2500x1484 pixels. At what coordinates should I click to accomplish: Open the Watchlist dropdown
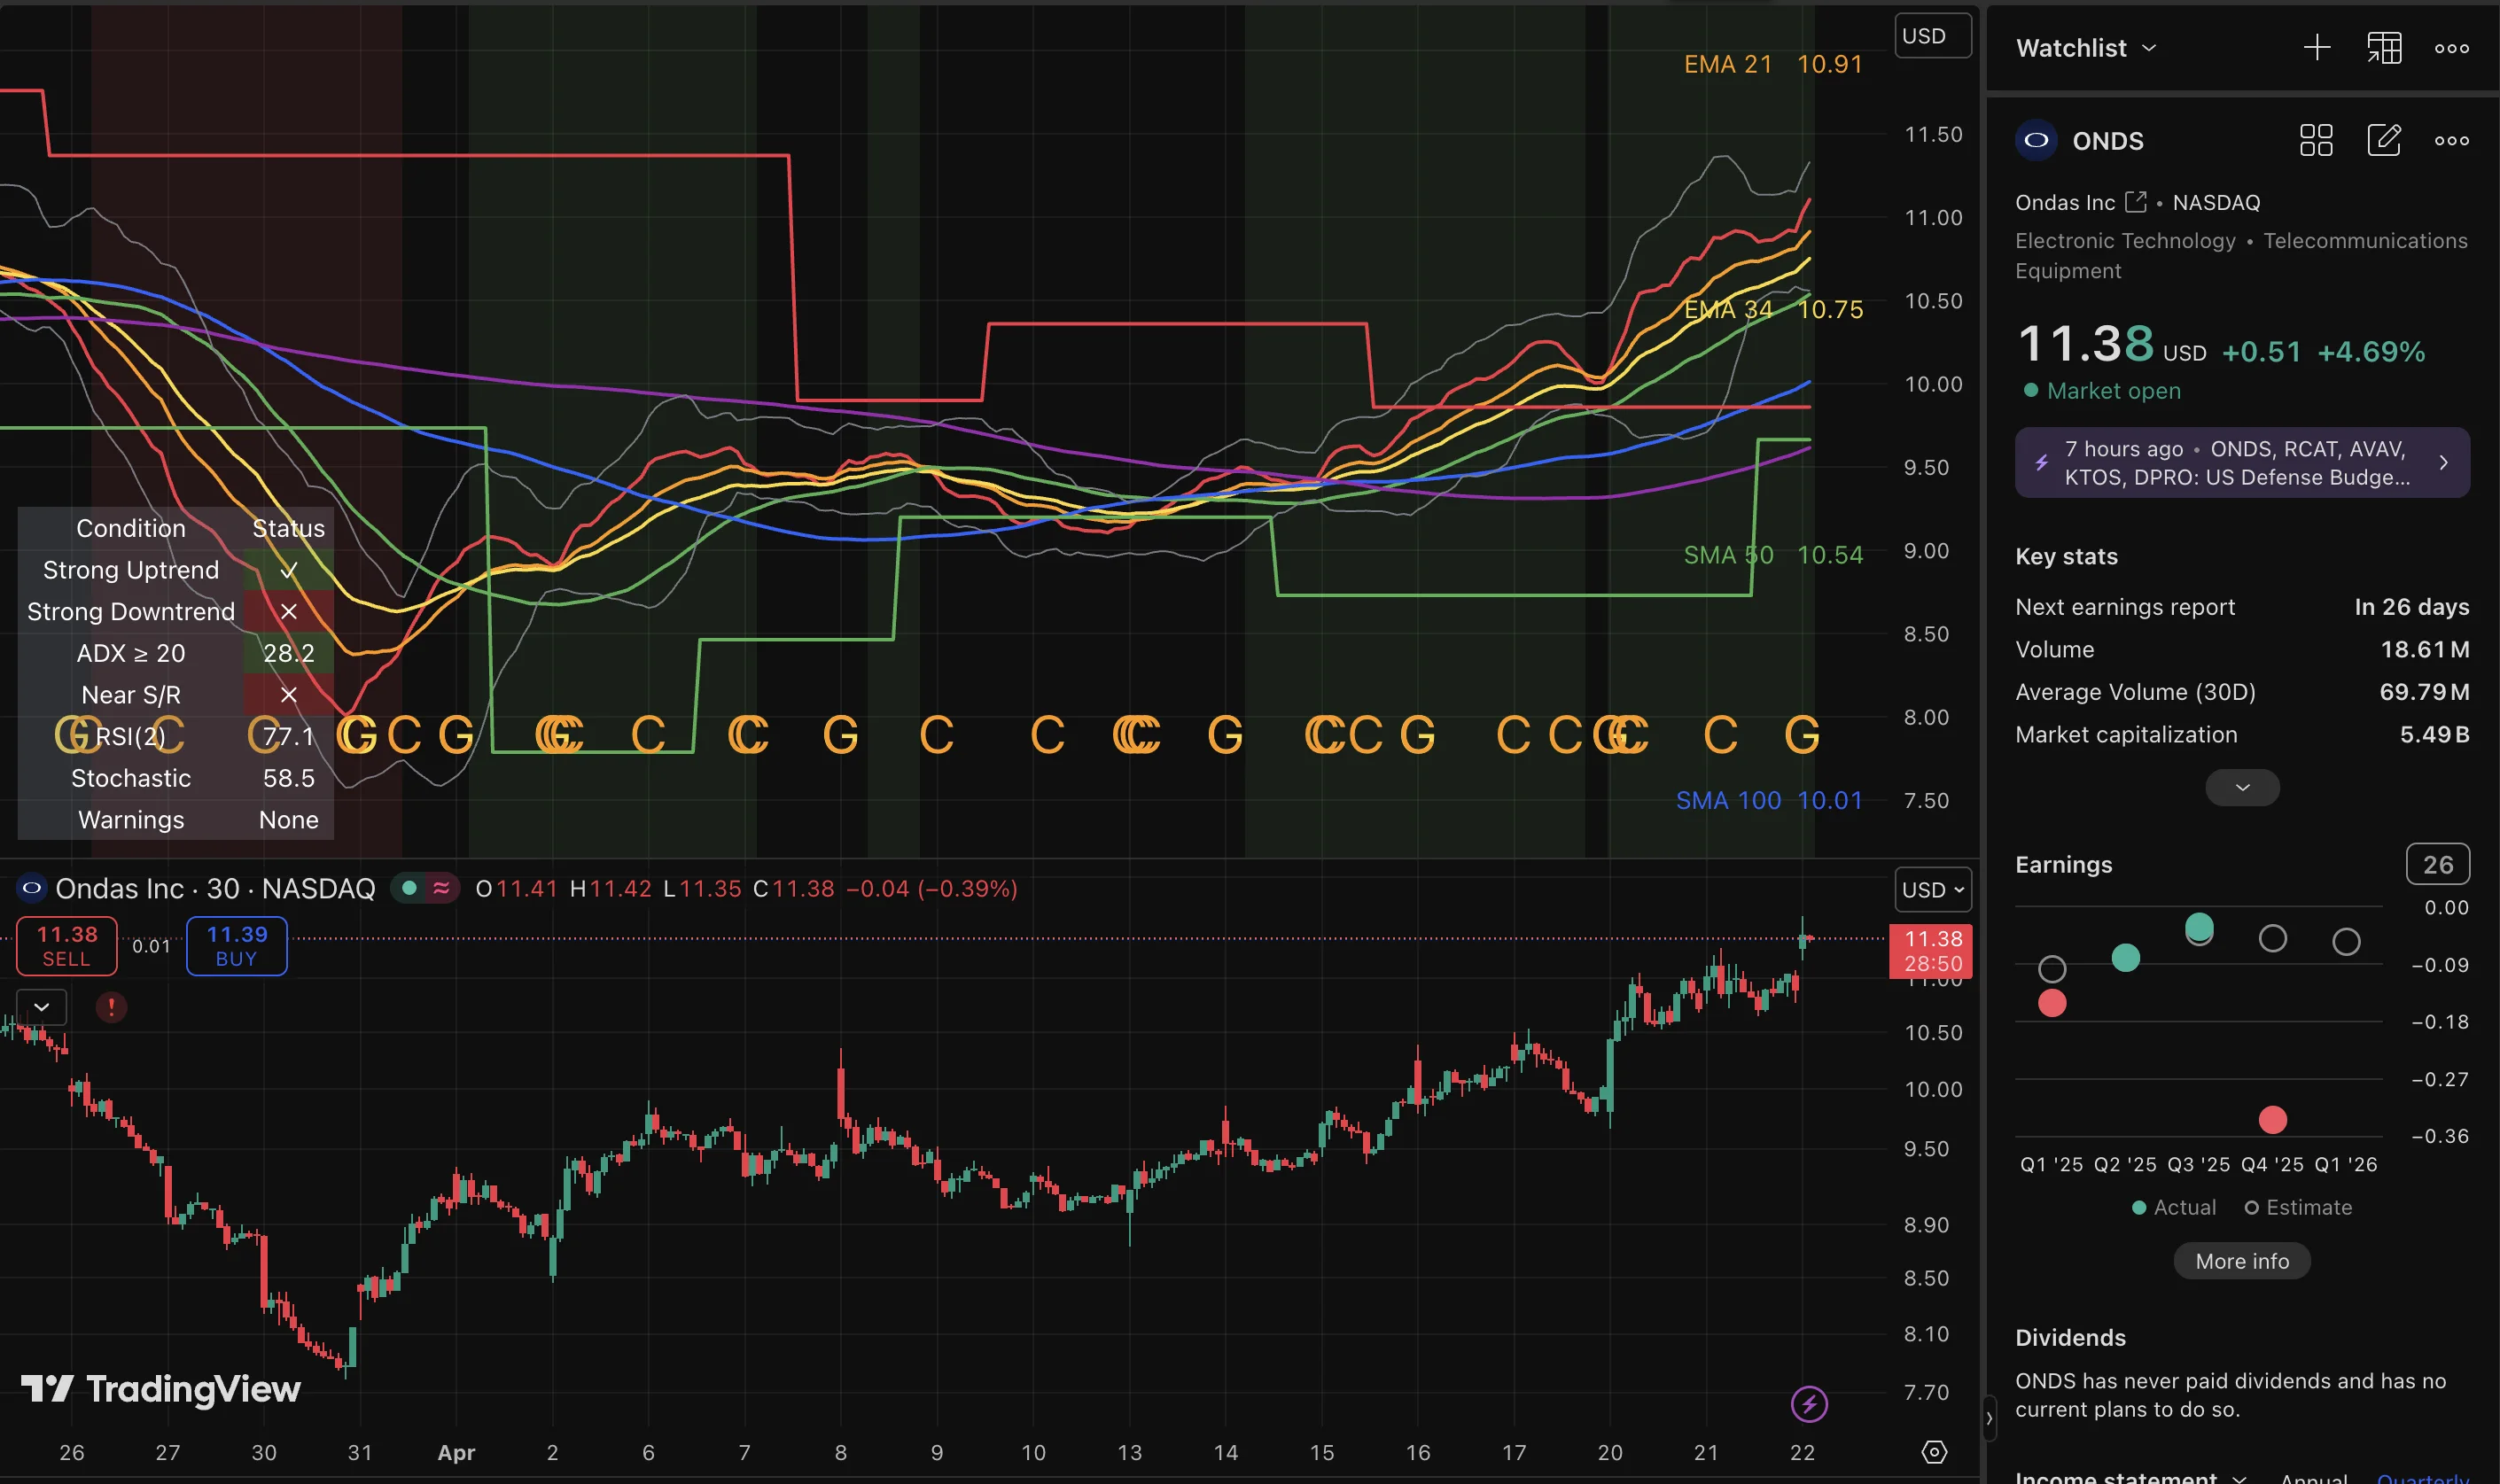click(2086, 48)
